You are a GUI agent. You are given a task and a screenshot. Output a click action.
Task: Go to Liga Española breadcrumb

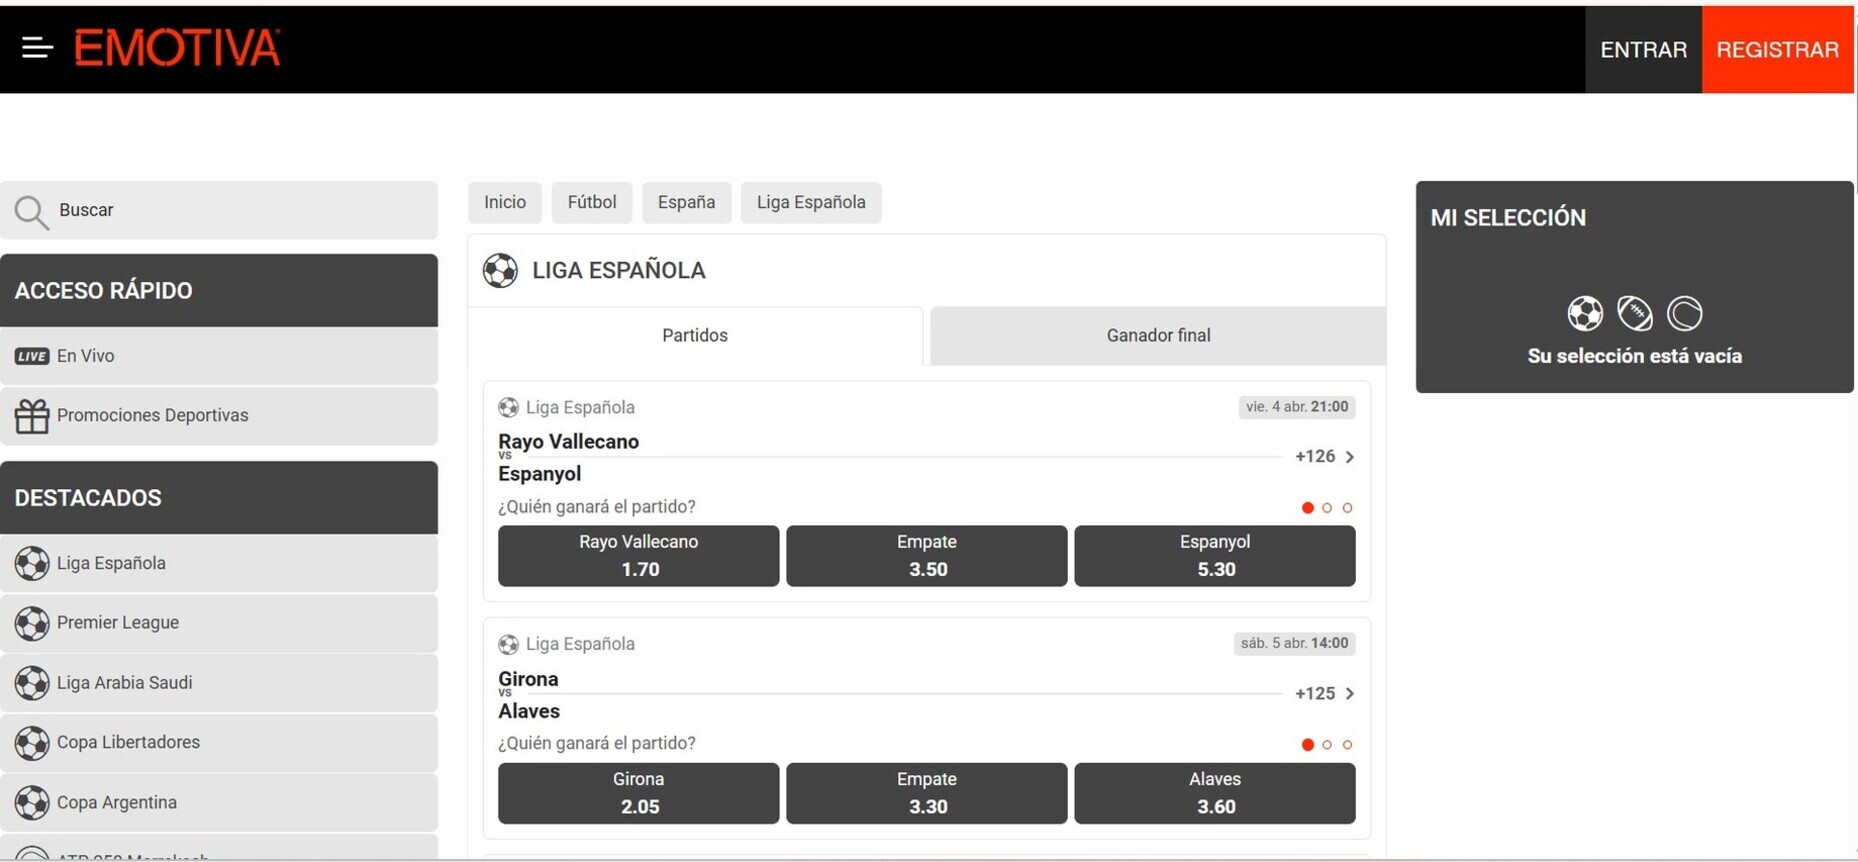tap(811, 203)
